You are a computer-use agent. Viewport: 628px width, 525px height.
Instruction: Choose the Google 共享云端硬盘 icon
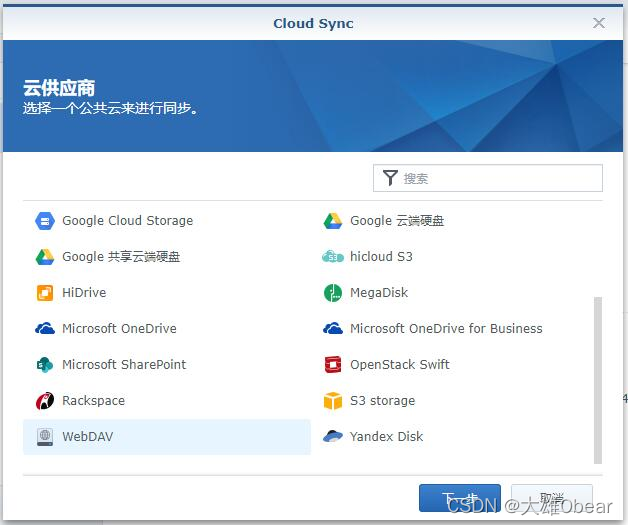pyautogui.click(x=45, y=257)
